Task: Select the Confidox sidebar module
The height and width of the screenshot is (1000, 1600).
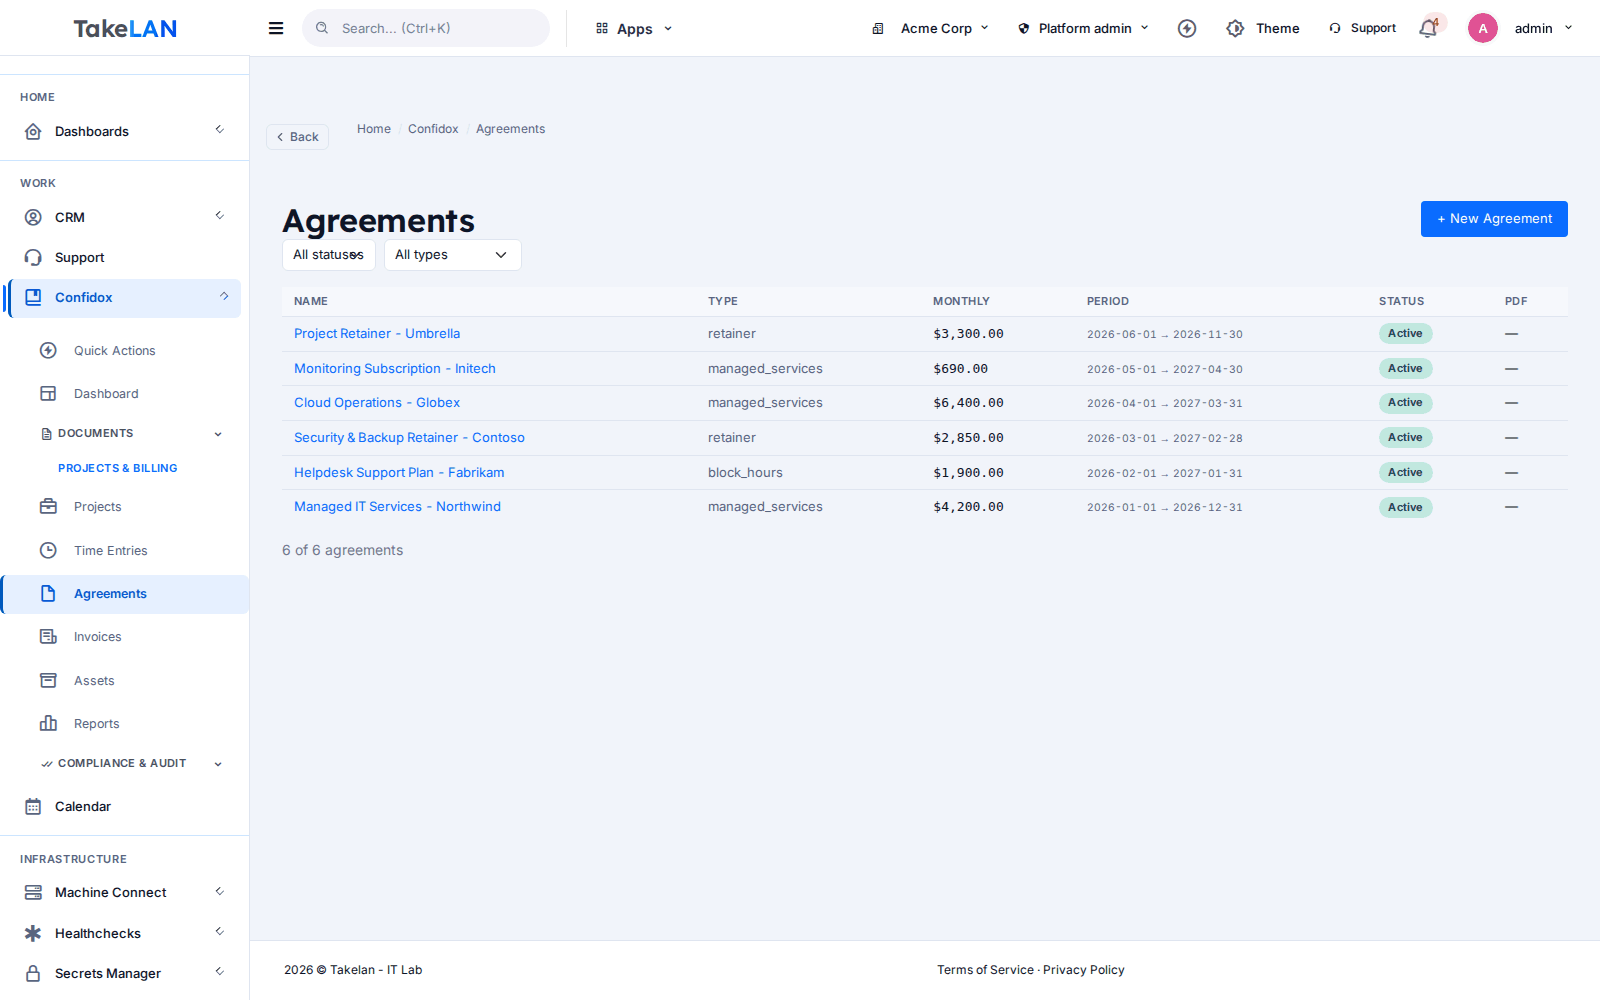Action: click(124, 297)
